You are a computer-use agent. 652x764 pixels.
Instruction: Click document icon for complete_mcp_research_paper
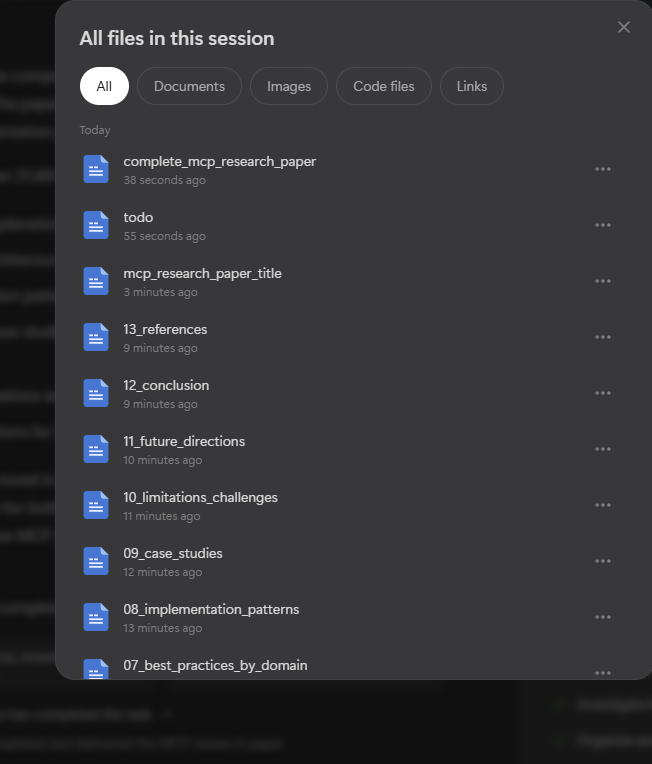(96, 169)
